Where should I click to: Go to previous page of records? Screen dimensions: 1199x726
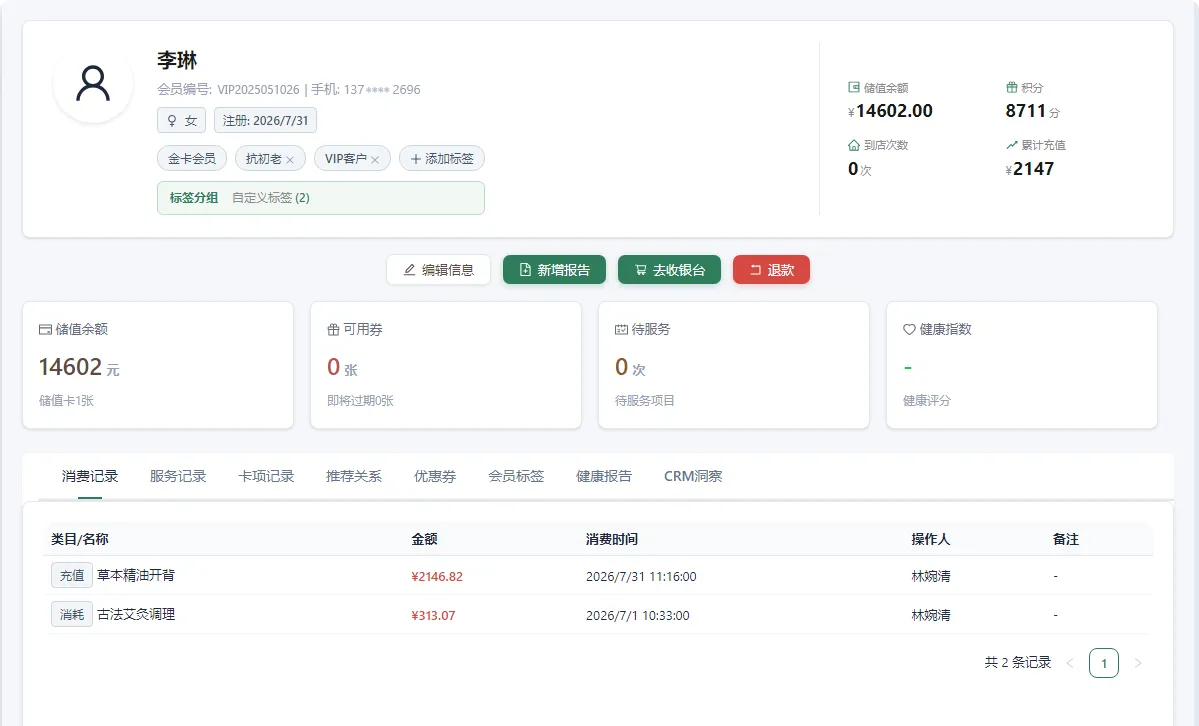pyautogui.click(x=1071, y=663)
